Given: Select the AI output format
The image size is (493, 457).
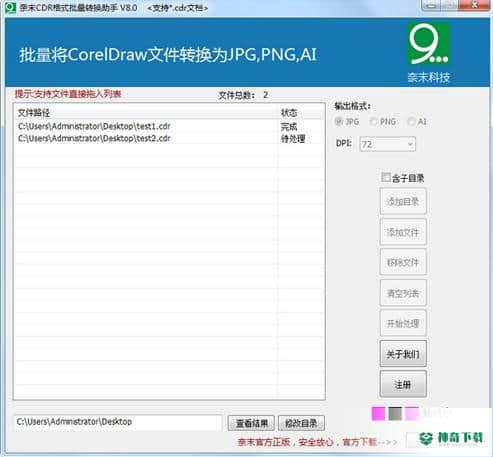Looking at the screenshot, I should click(417, 122).
